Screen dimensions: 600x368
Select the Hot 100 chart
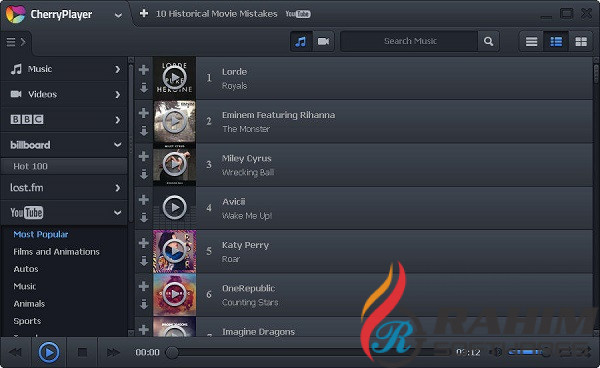point(64,166)
